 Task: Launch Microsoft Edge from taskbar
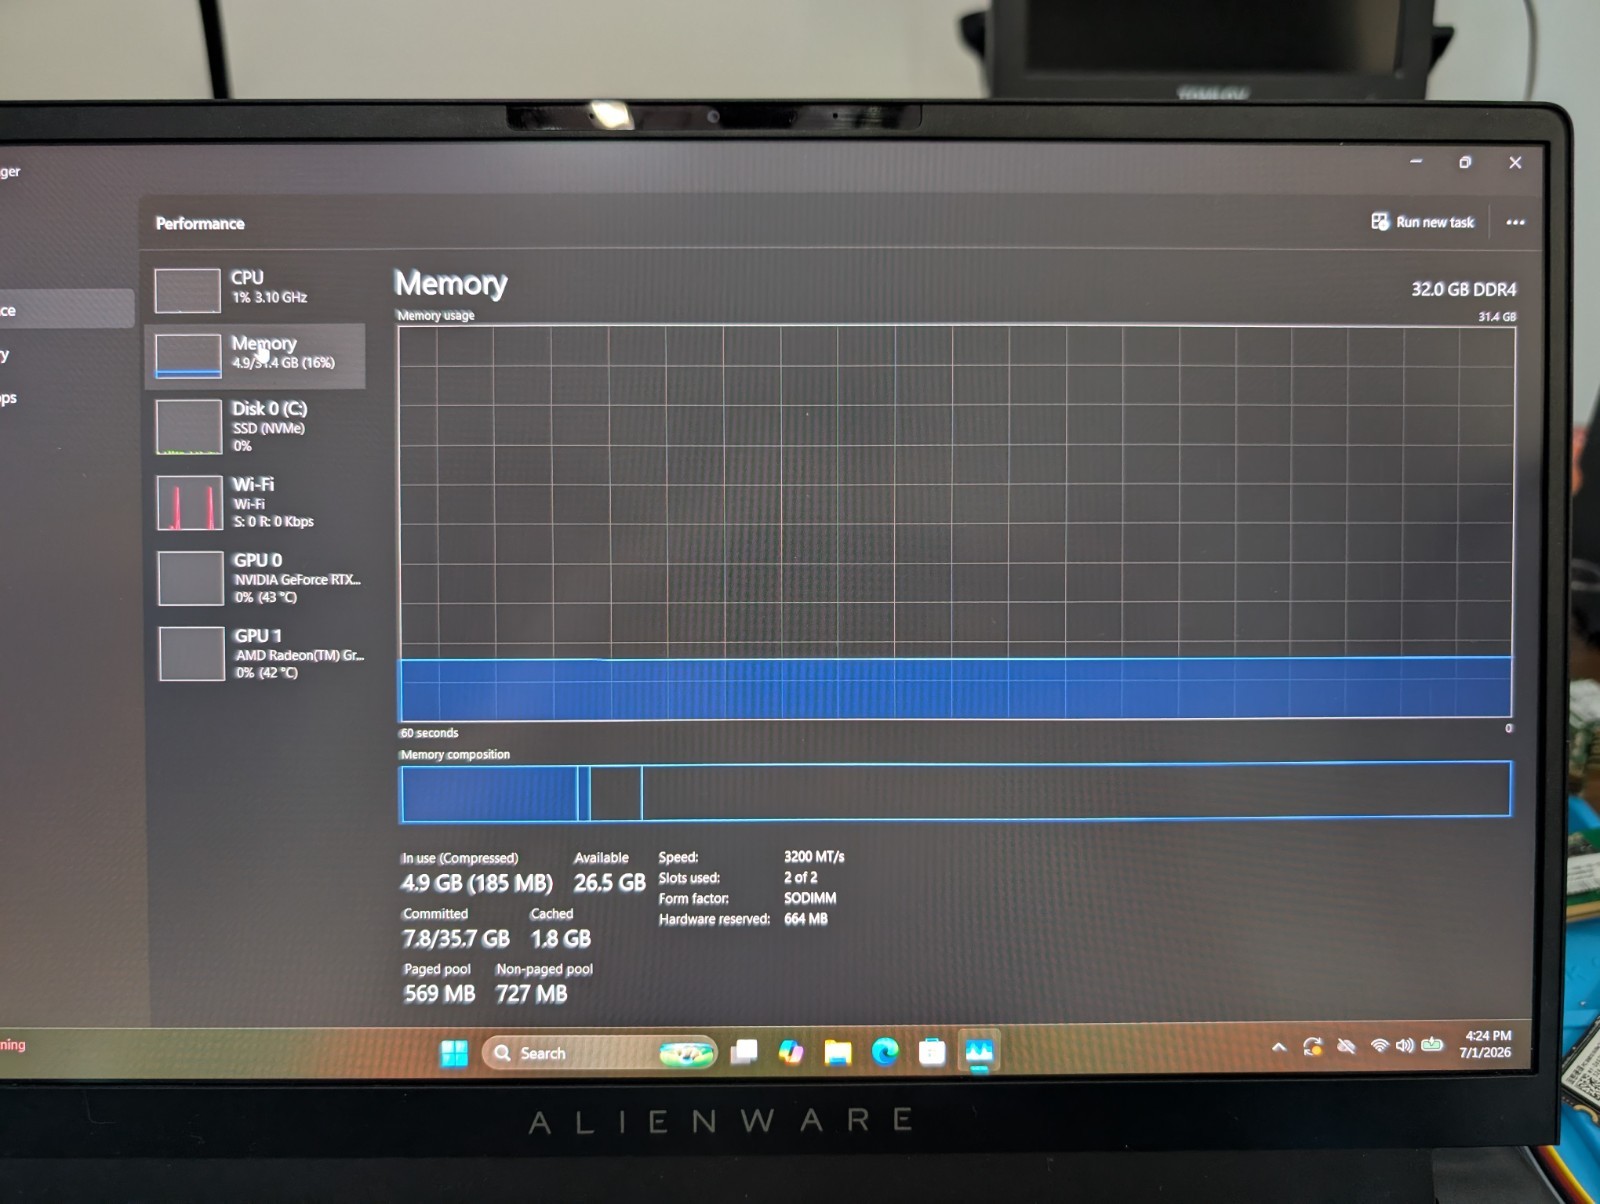click(x=885, y=1052)
